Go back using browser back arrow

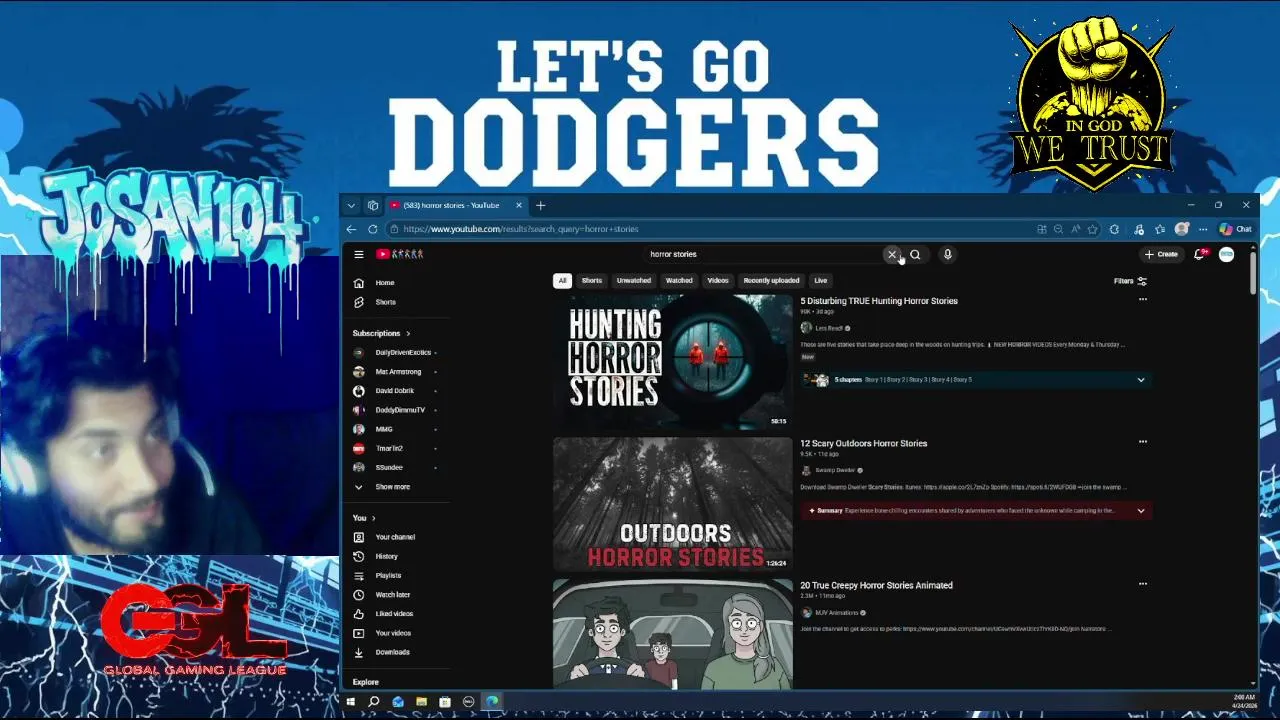click(351, 229)
